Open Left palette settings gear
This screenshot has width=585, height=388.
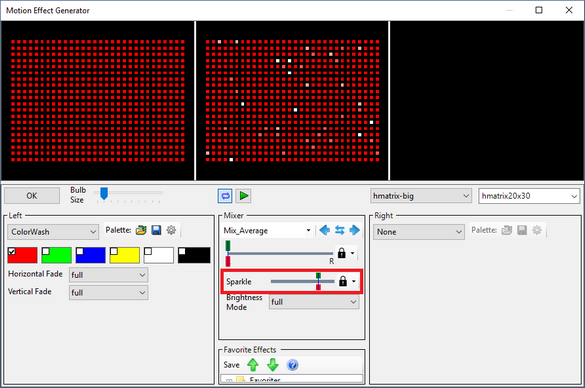tap(171, 230)
